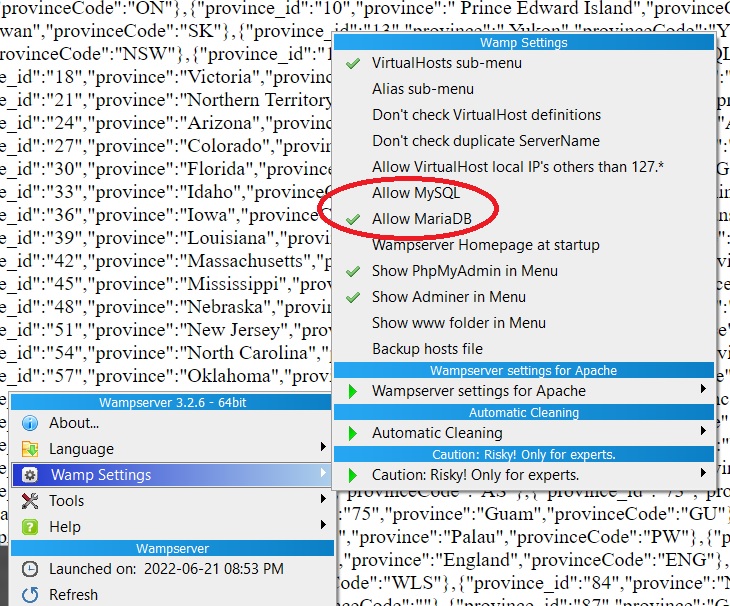The image size is (730, 606).
Task: Expand the Help submenu arrow
Action: pos(323,525)
